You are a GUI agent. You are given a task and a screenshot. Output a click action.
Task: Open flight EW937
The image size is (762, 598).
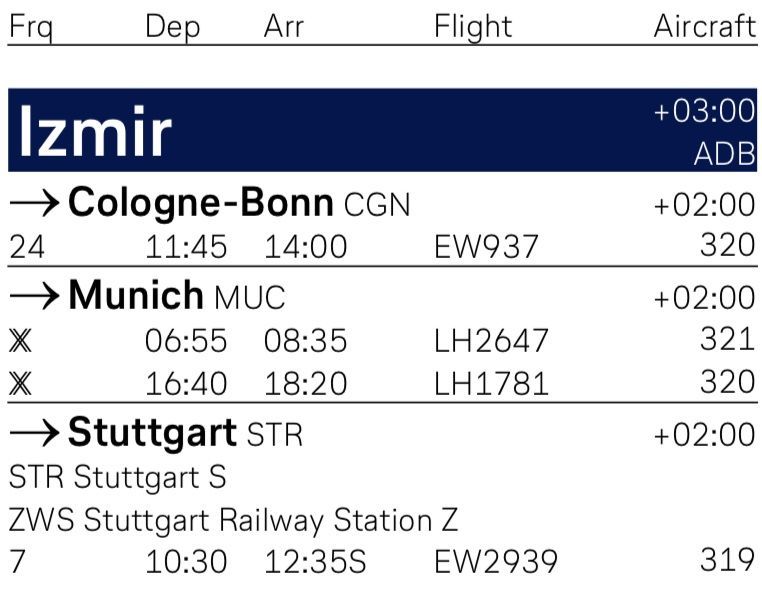tap(486, 247)
